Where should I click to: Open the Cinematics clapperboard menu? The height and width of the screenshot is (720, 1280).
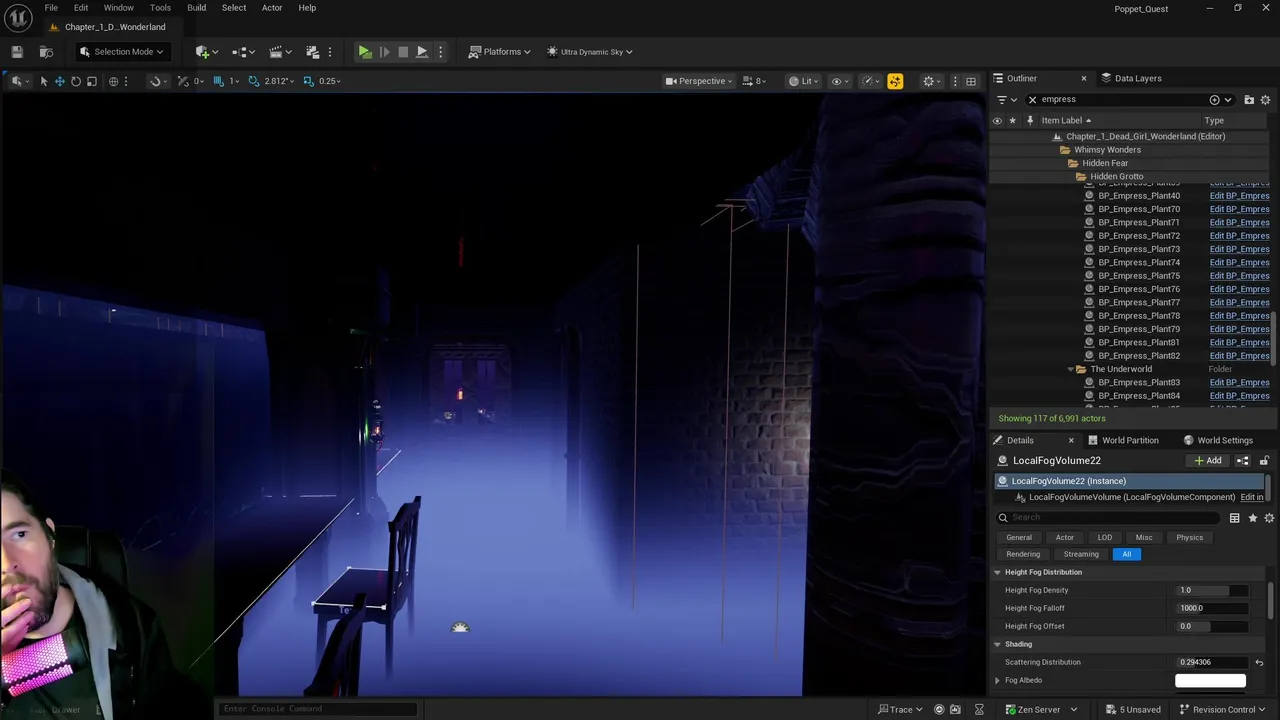280,52
